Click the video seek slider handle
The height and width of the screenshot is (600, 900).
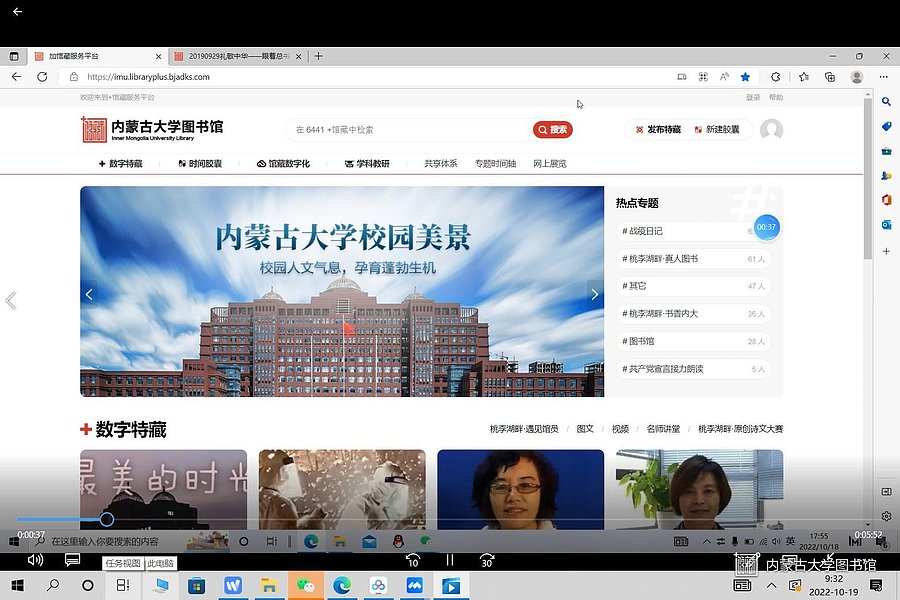[x=107, y=520]
